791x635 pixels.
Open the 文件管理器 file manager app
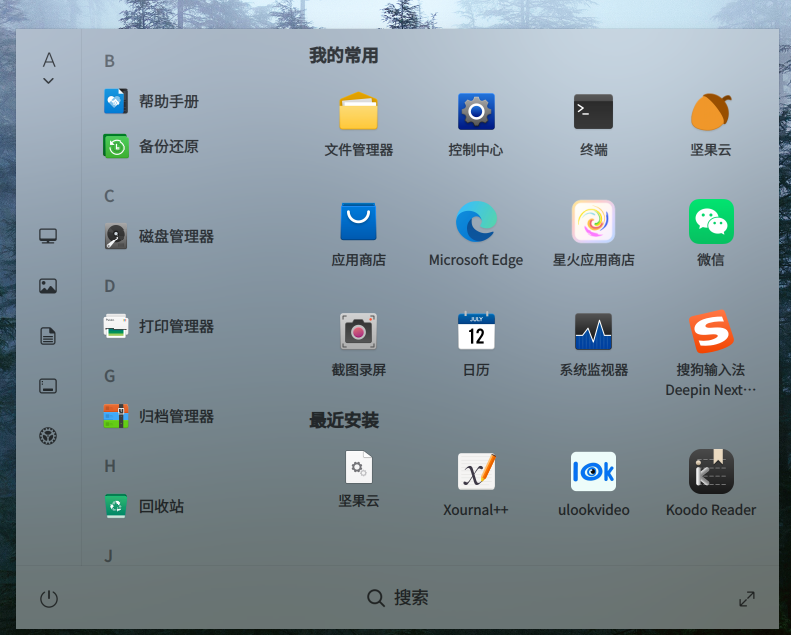(x=358, y=124)
